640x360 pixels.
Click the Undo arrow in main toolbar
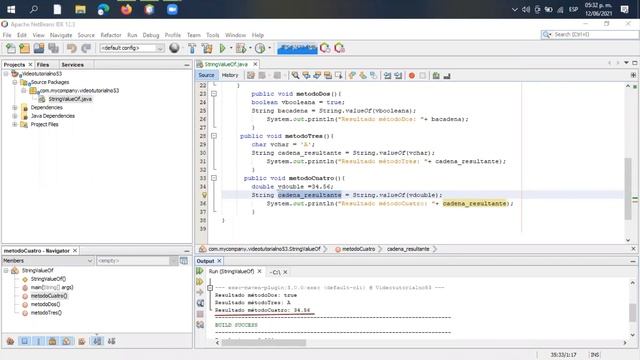tap(72, 48)
